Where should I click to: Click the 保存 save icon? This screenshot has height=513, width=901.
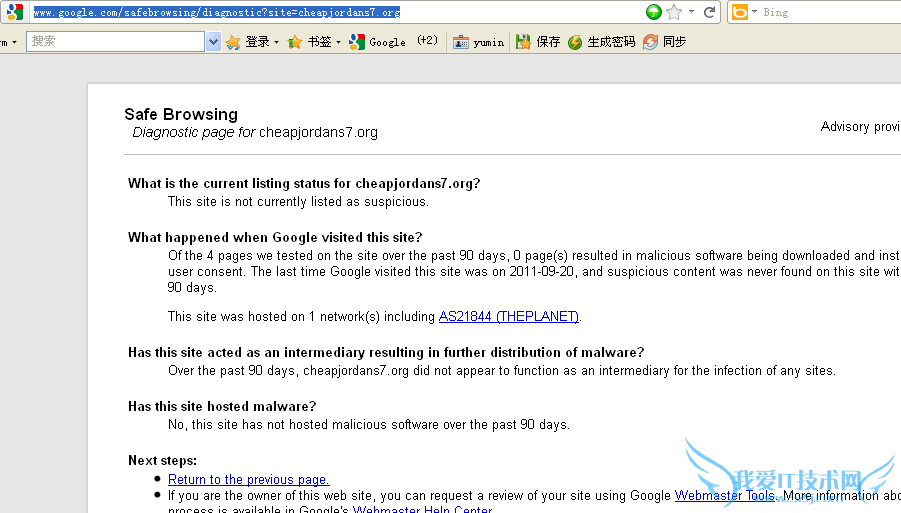[x=523, y=42]
